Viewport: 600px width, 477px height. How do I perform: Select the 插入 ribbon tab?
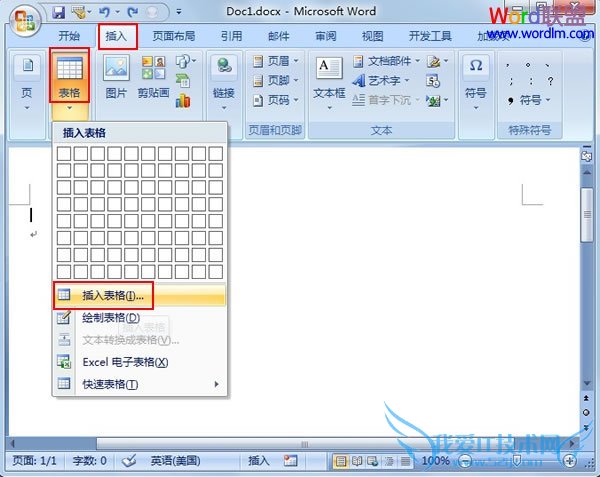click(116, 36)
